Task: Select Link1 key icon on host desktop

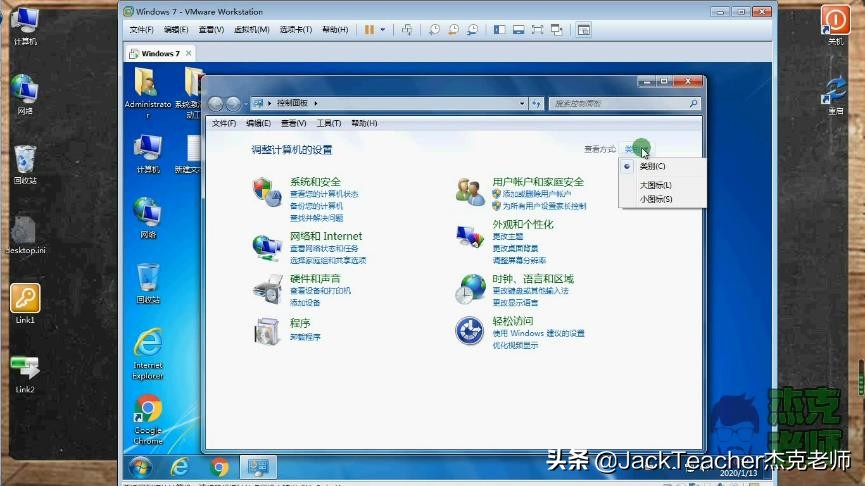Action: [x=25, y=303]
